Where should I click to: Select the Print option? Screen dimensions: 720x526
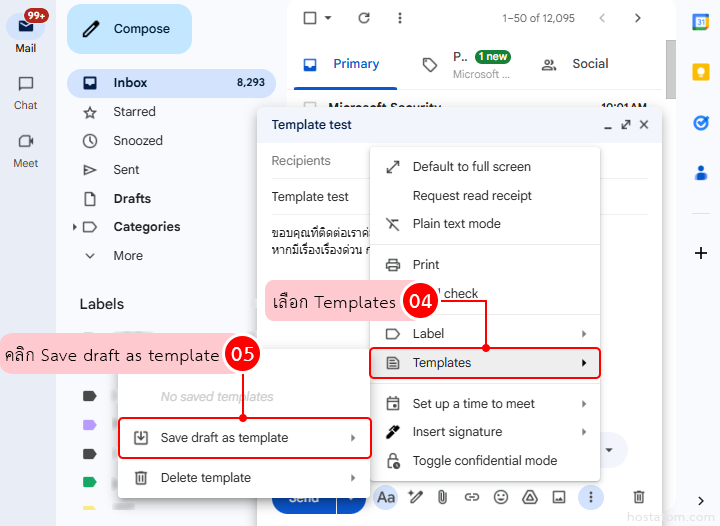(x=485, y=265)
